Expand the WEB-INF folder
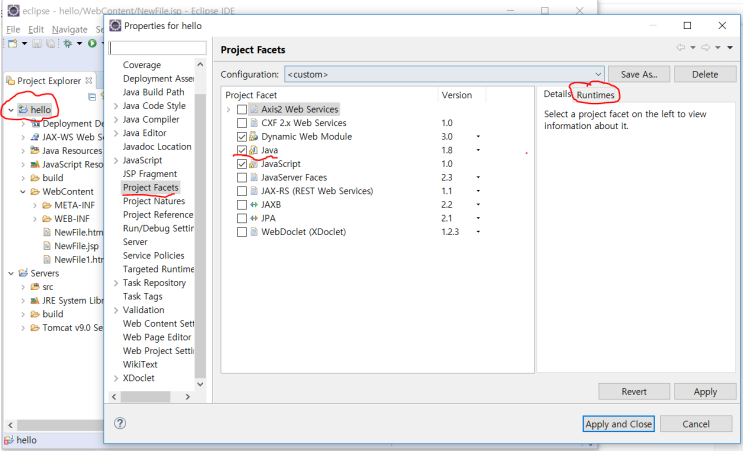 coord(35,219)
